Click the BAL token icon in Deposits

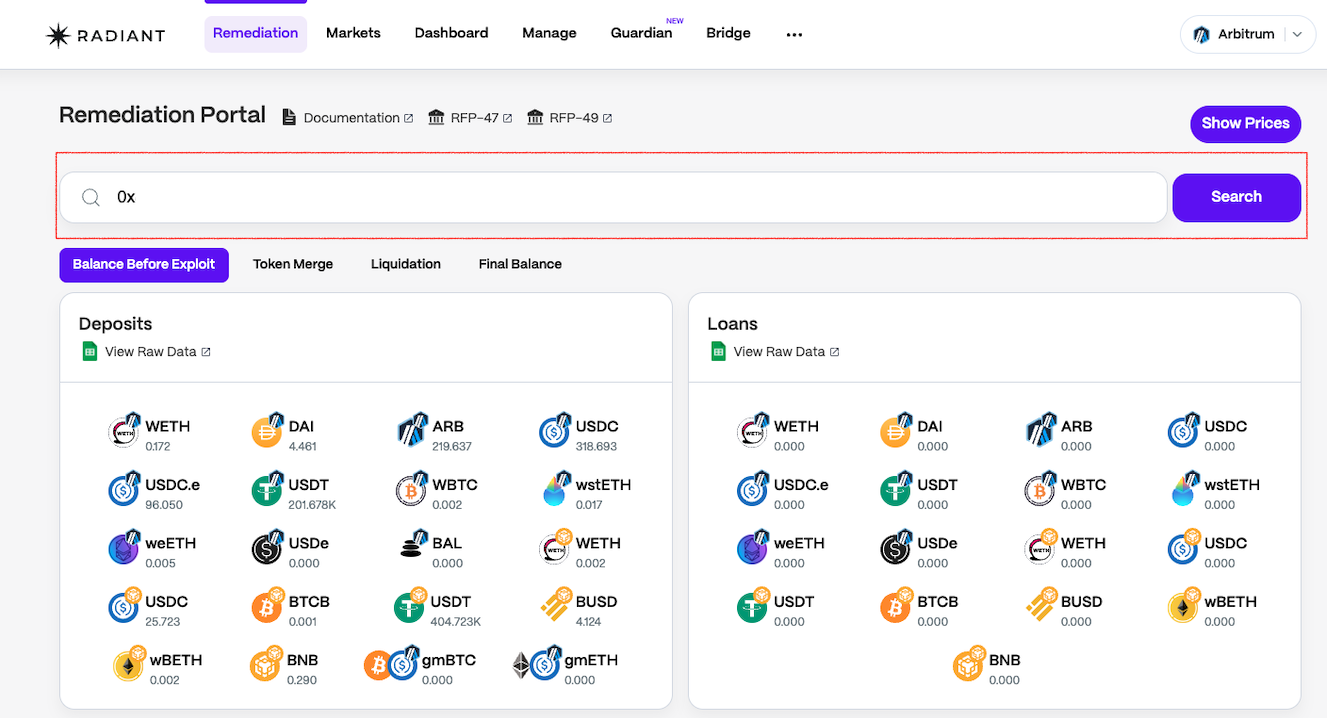411,548
